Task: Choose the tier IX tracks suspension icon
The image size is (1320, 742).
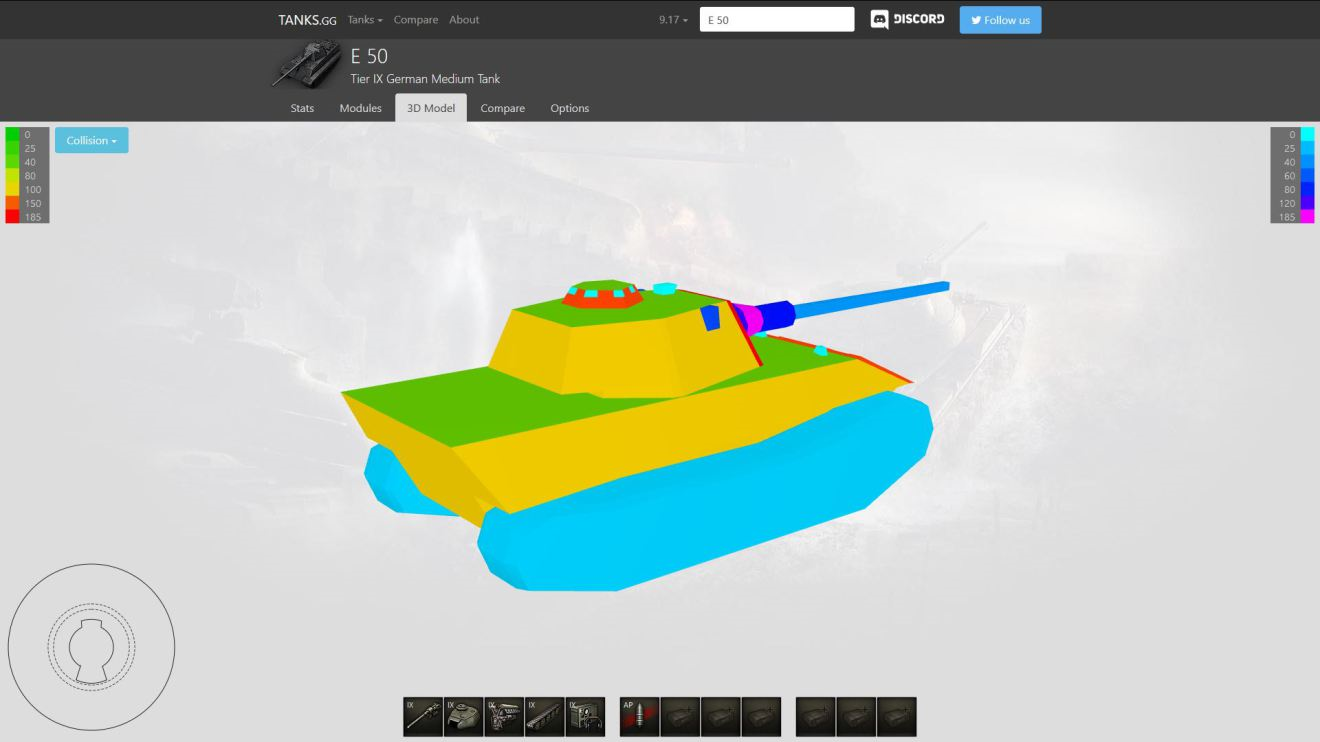Action: pyautogui.click(x=544, y=717)
